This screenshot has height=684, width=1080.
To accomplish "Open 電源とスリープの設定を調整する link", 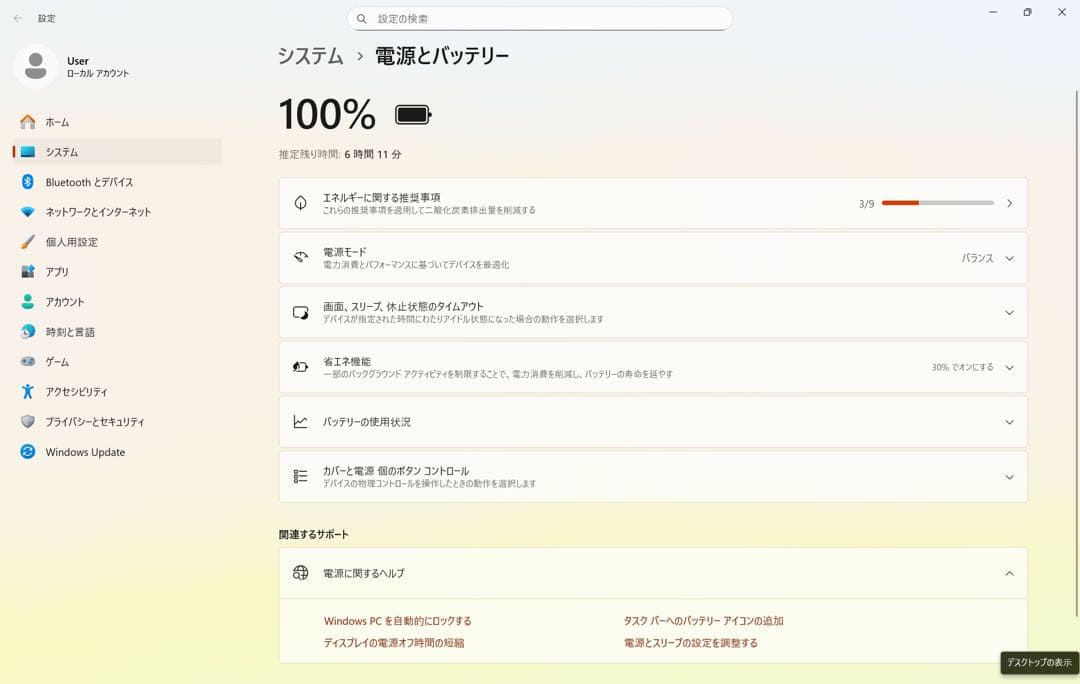I will tap(692, 643).
